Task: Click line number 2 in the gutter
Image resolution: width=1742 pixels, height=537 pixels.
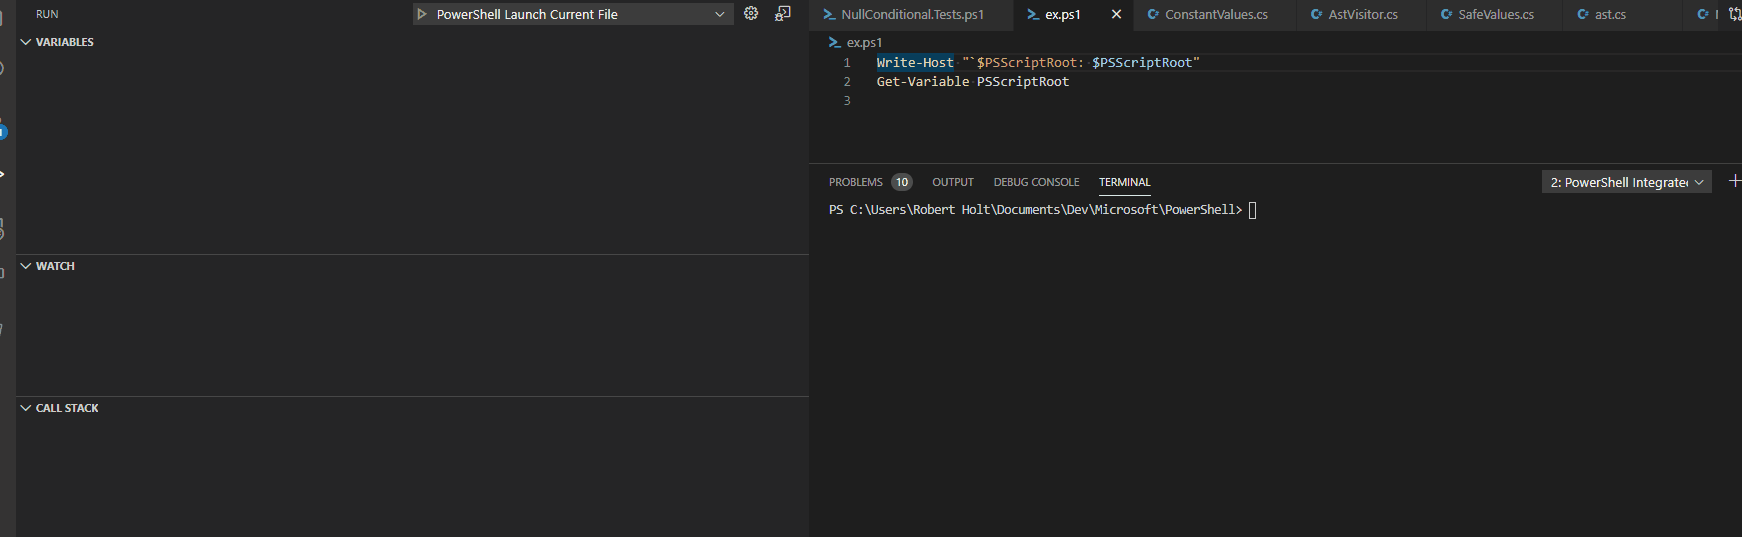Action: coord(847,82)
